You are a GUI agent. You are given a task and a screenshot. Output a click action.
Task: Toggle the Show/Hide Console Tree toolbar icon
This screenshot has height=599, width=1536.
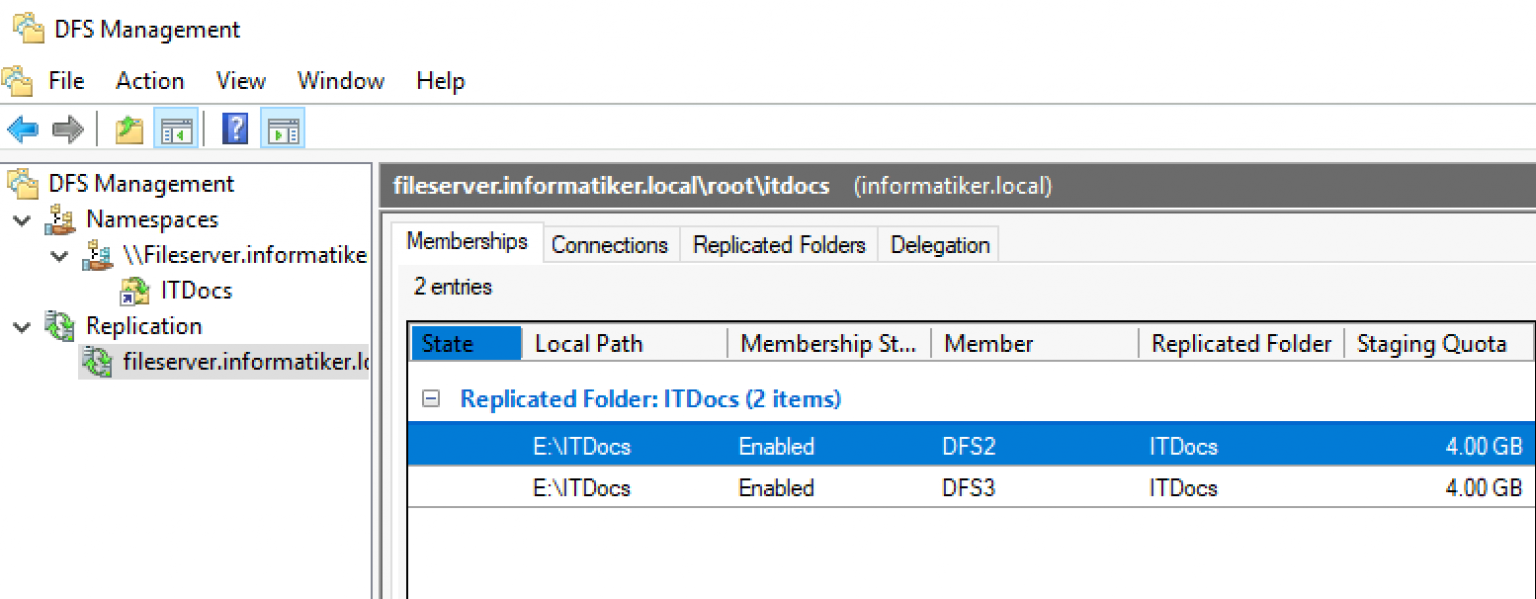click(176, 128)
